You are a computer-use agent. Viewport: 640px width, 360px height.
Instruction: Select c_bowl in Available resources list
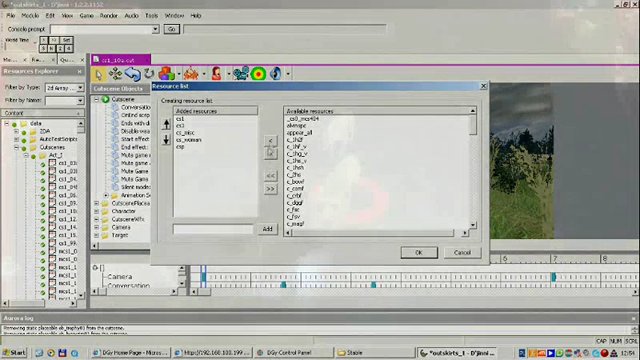pos(296,182)
